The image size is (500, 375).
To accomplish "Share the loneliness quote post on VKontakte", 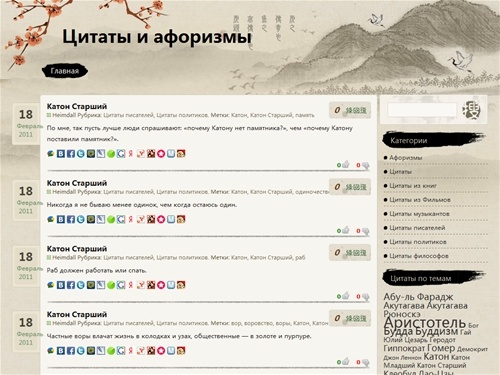I will pyautogui.click(x=61, y=219).
